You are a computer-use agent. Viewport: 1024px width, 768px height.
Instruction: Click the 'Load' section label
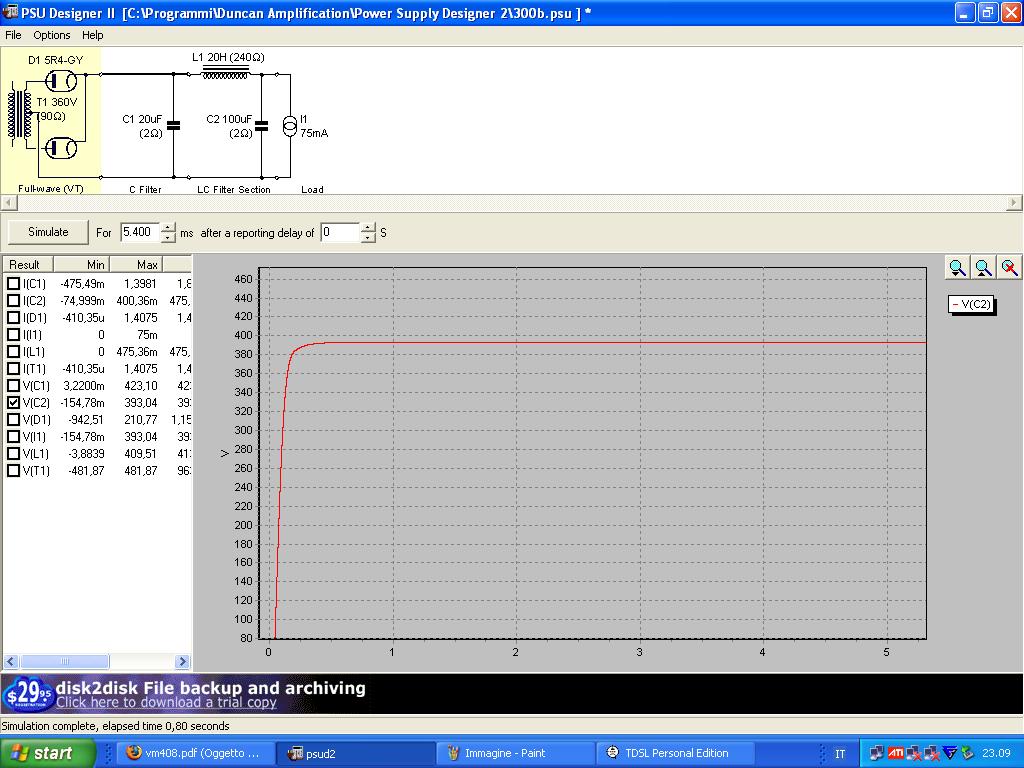(x=312, y=189)
